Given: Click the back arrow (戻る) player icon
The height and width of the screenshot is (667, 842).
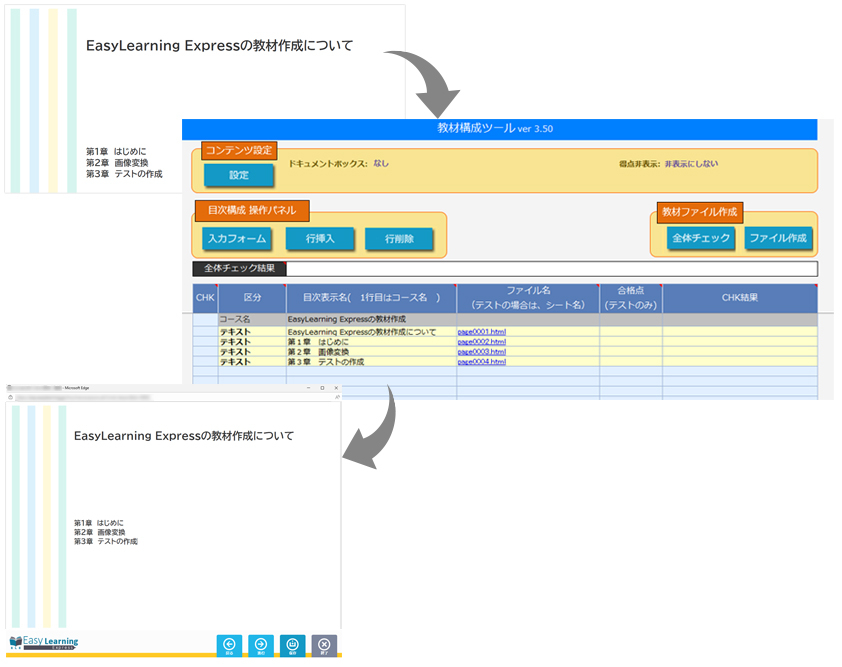Looking at the screenshot, I should (229, 646).
